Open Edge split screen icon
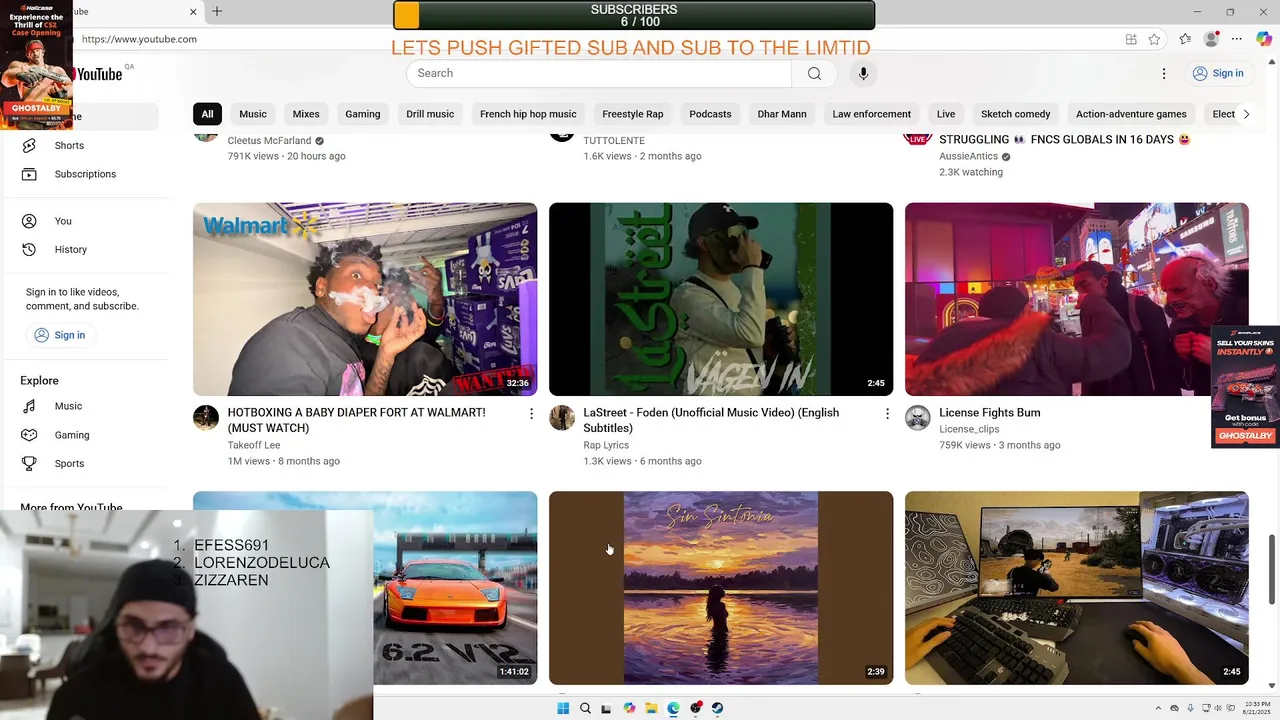Image resolution: width=1280 pixels, height=720 pixels. click(1131, 39)
